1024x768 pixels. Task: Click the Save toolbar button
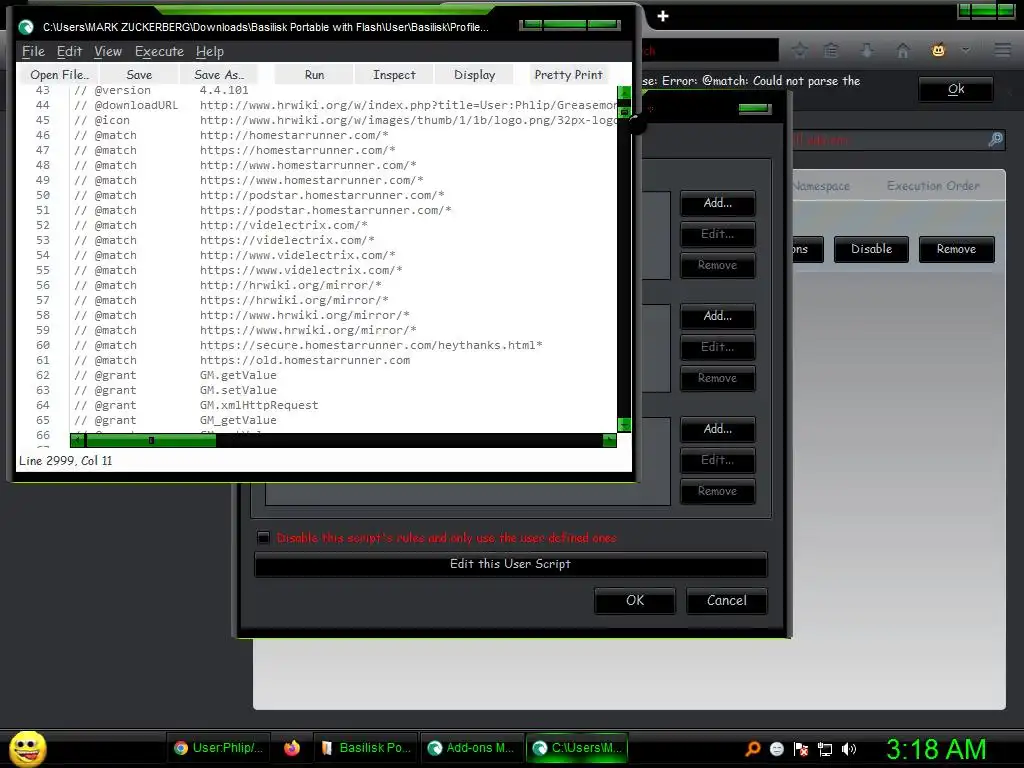(x=139, y=74)
